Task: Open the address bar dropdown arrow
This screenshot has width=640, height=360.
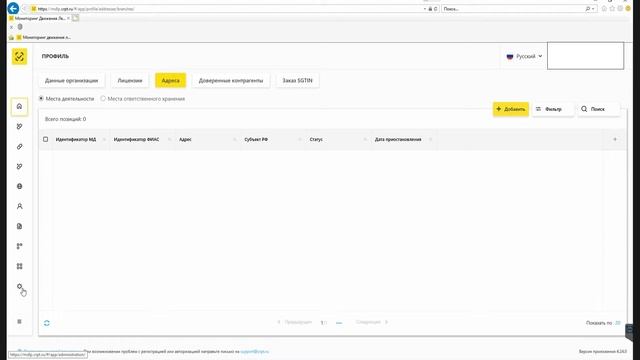Action: point(425,9)
